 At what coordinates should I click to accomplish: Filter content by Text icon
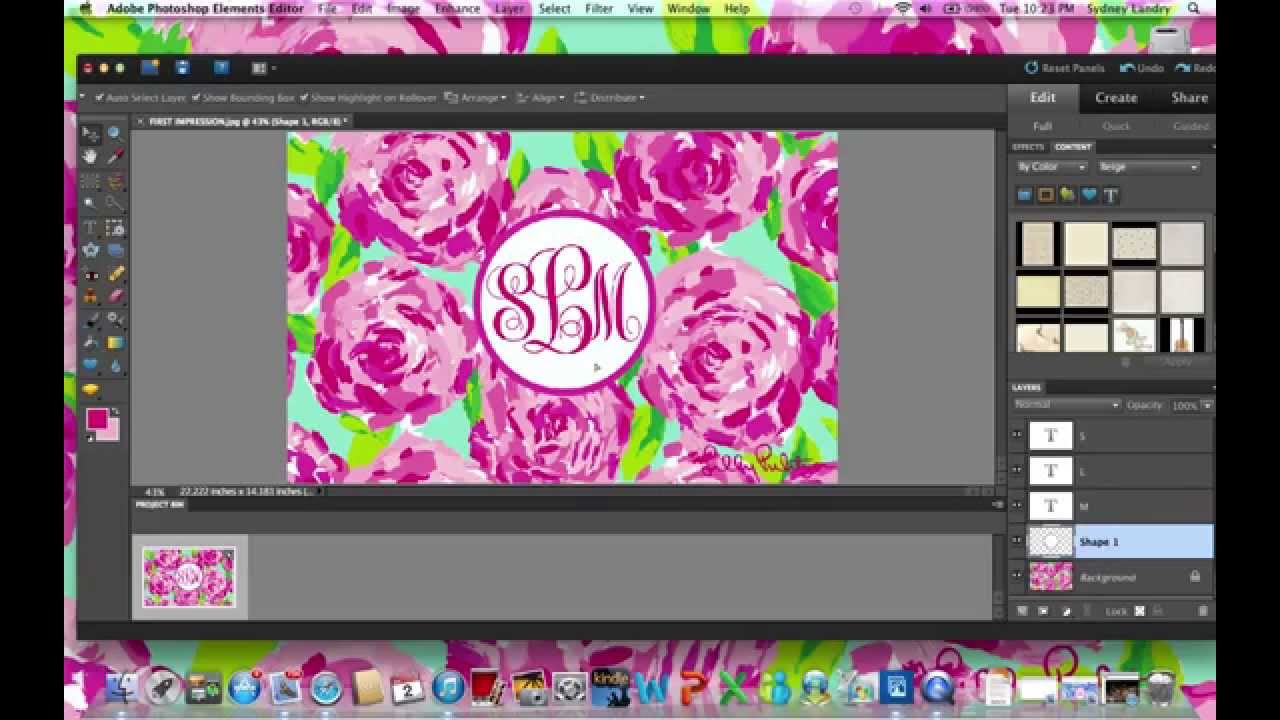point(1110,195)
